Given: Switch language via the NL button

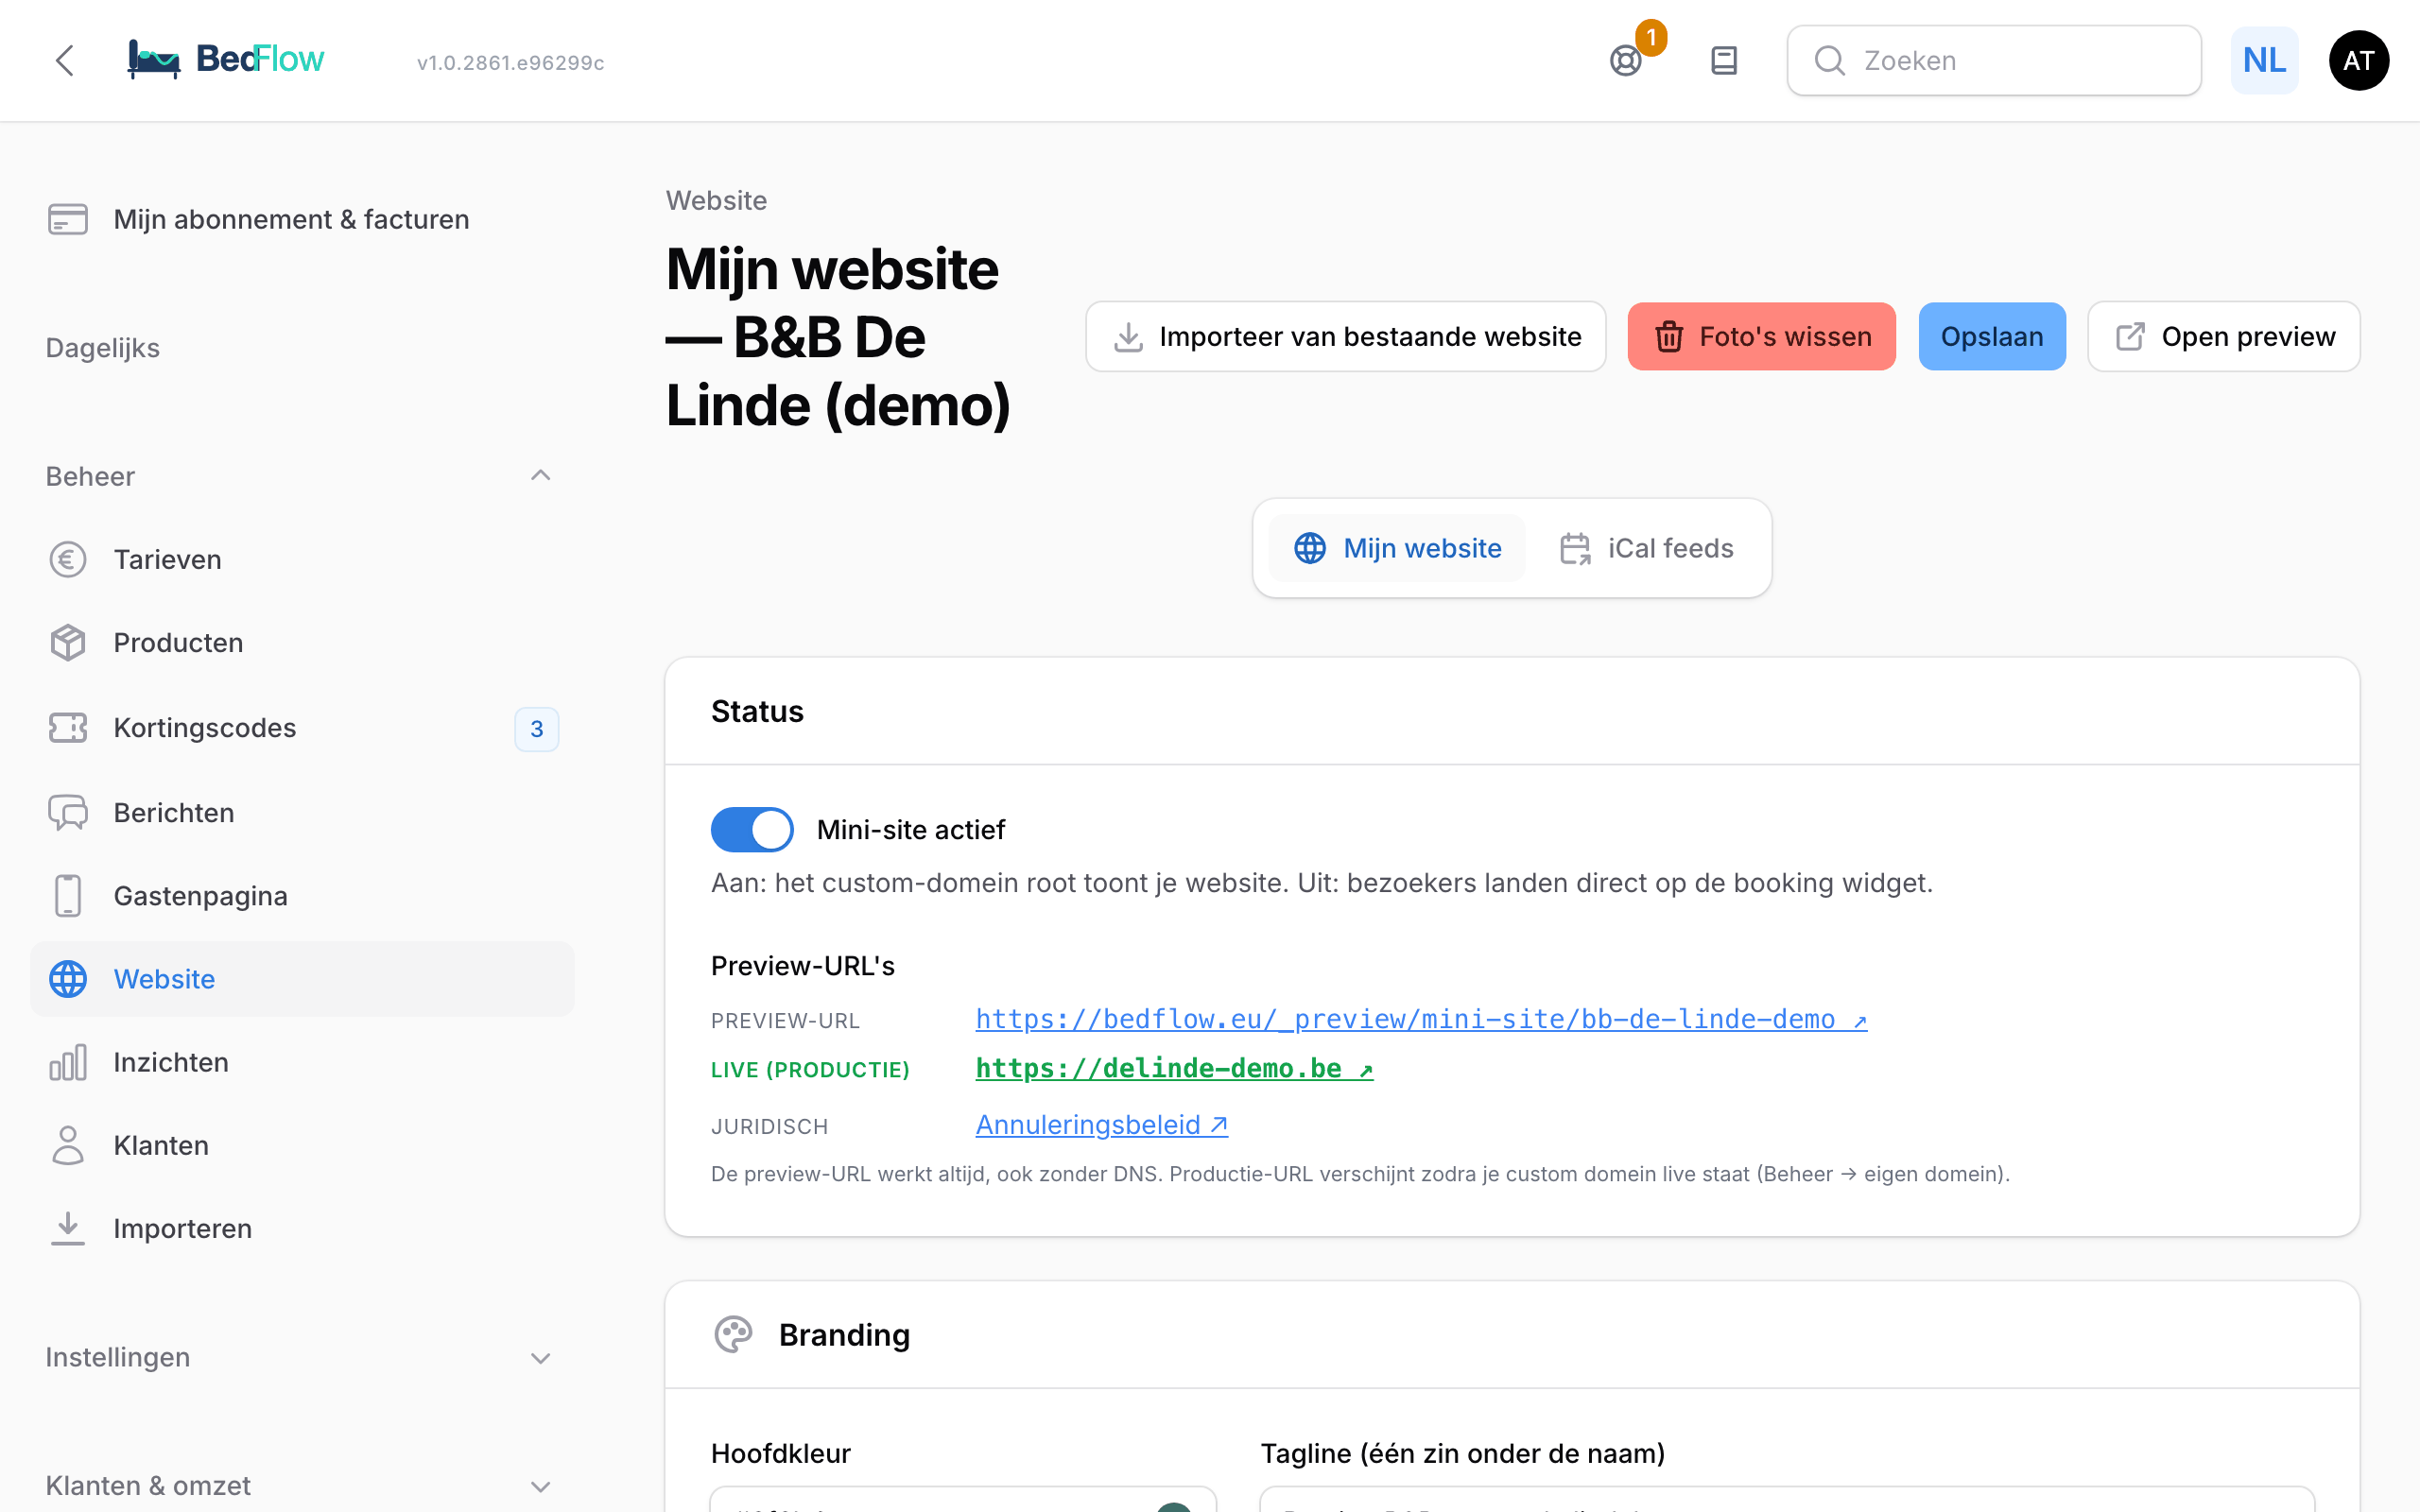Looking at the screenshot, I should click(x=2264, y=61).
